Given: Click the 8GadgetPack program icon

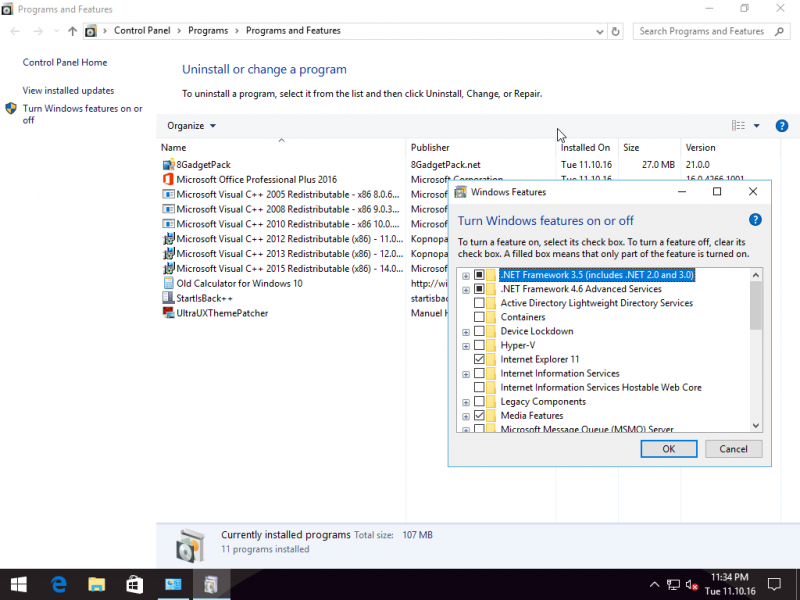Looking at the screenshot, I should coord(168,165).
